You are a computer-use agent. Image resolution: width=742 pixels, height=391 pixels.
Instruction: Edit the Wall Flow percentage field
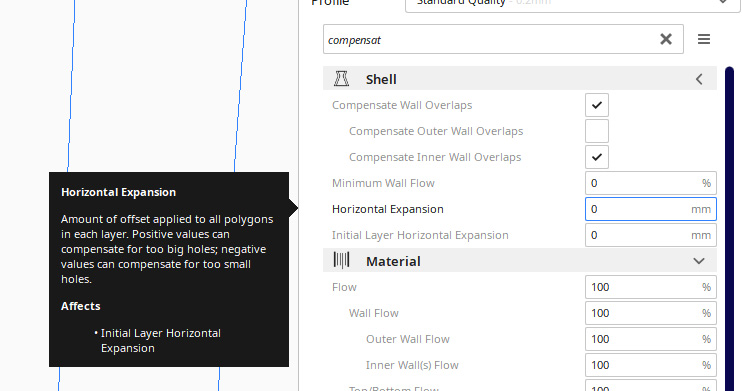point(651,313)
